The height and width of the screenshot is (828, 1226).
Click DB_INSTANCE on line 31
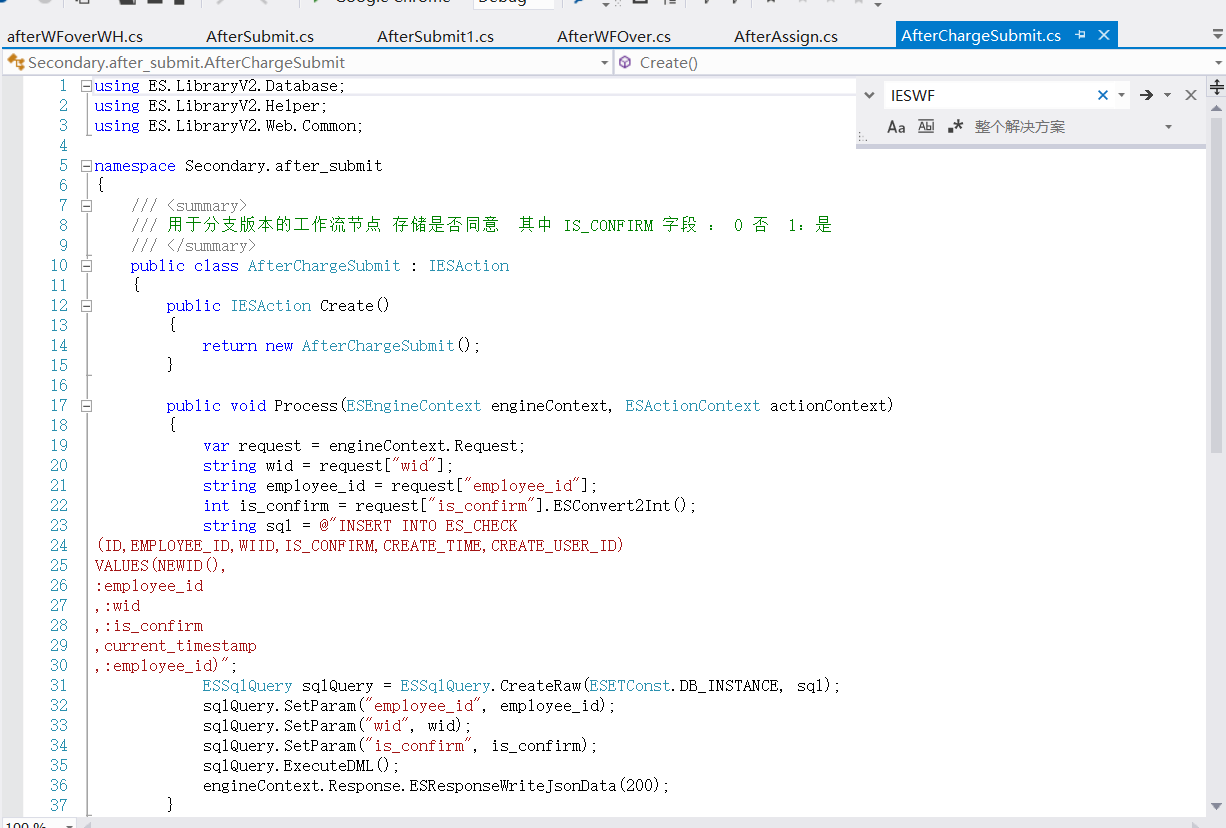[728, 686]
